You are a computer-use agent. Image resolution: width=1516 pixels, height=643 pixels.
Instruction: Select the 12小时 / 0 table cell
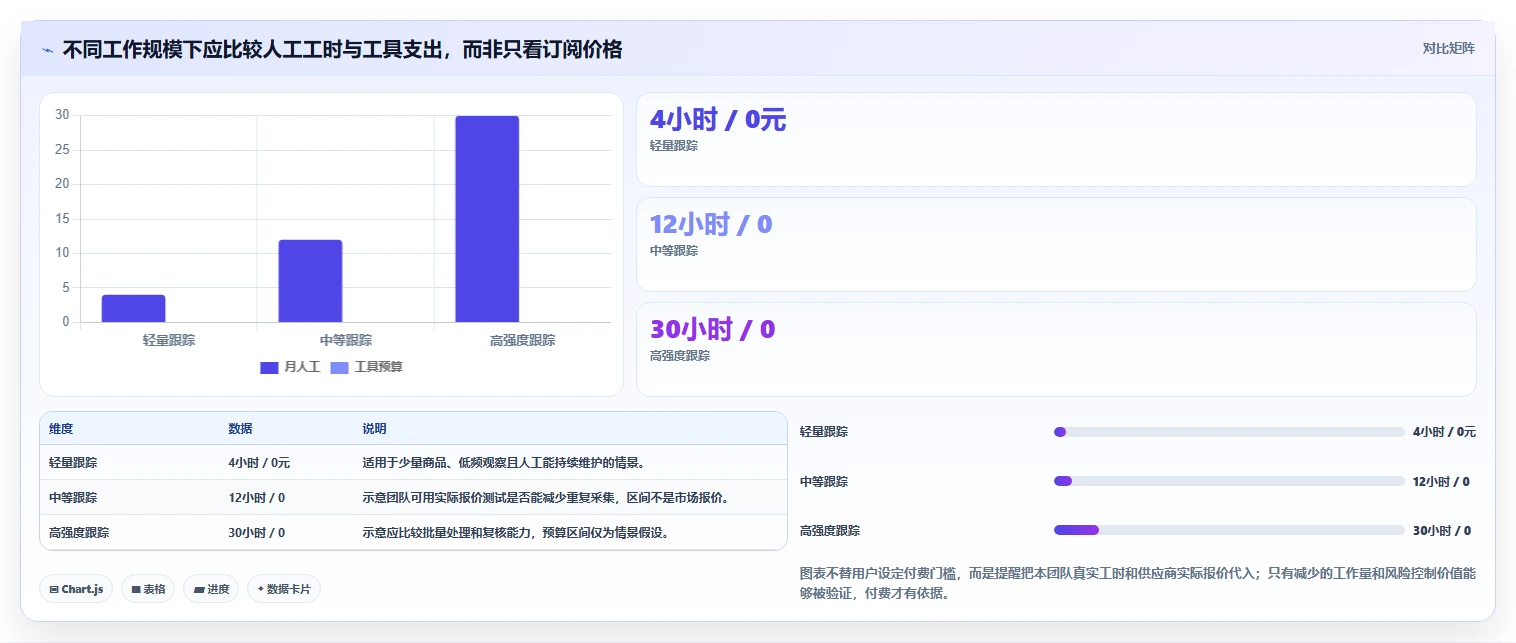[256, 497]
